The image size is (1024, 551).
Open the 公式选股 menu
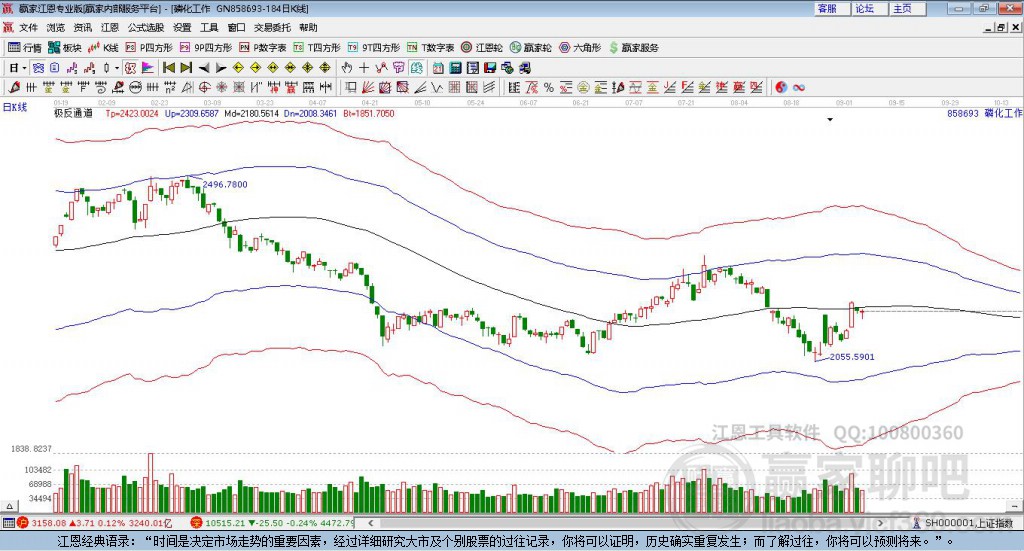146,27
